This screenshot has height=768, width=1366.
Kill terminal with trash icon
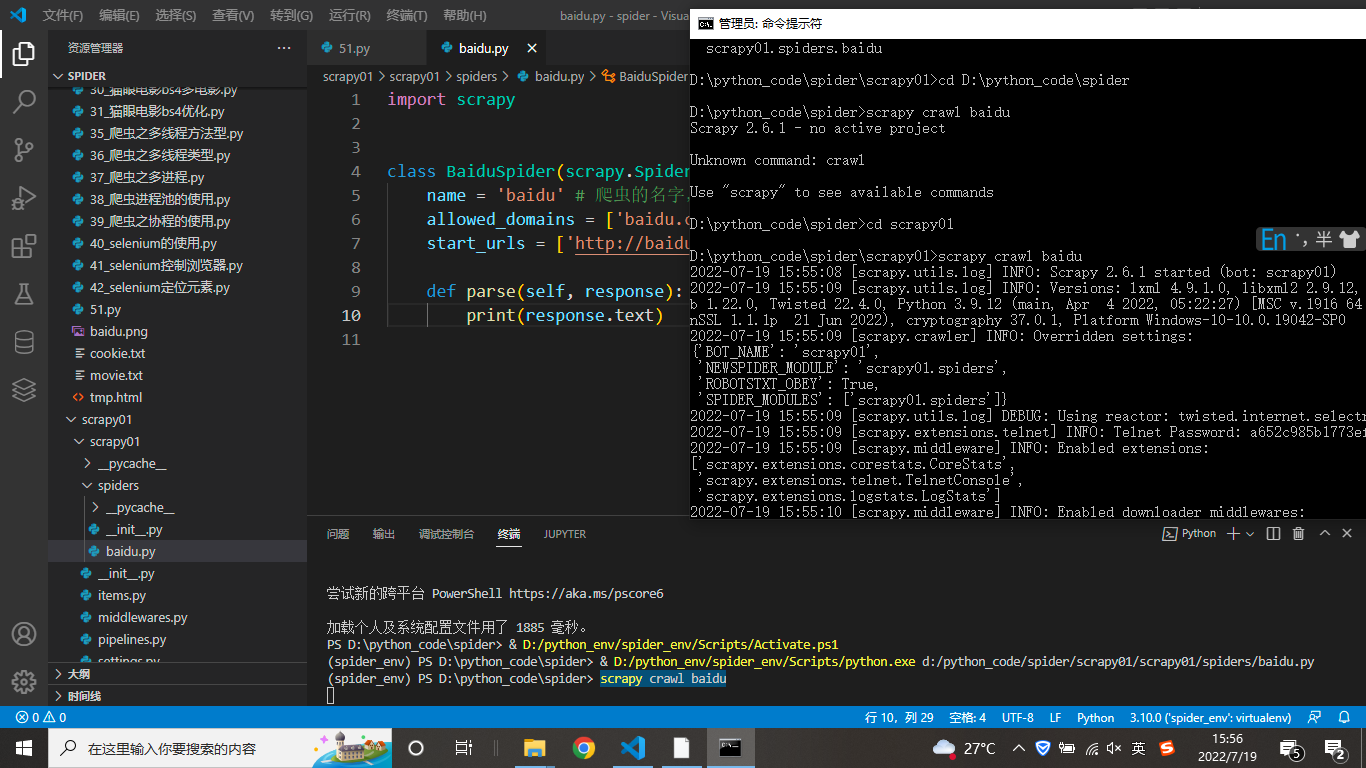1299,534
